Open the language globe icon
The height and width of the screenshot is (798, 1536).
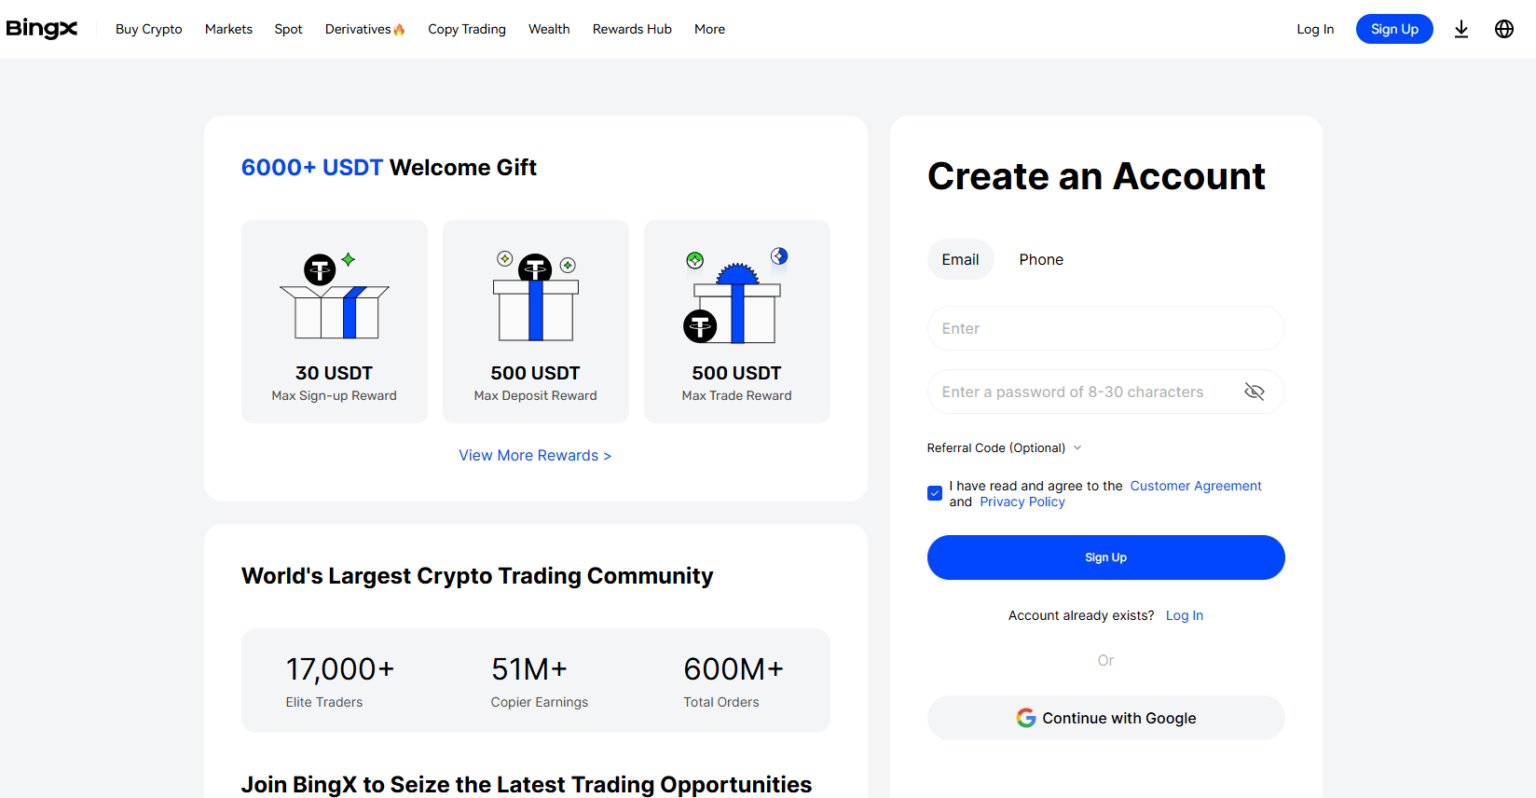click(x=1504, y=29)
